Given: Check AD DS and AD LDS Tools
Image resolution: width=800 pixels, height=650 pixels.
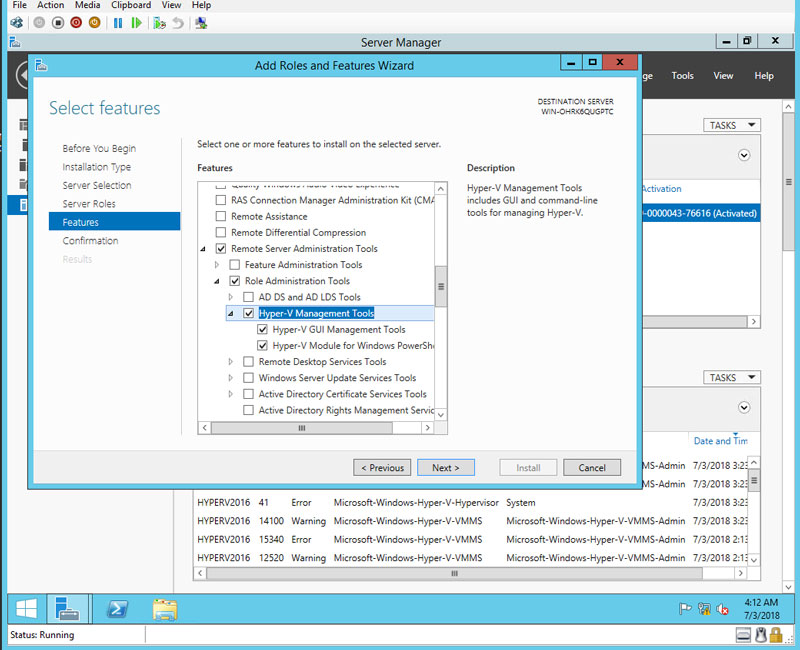Looking at the screenshot, I should point(248,297).
